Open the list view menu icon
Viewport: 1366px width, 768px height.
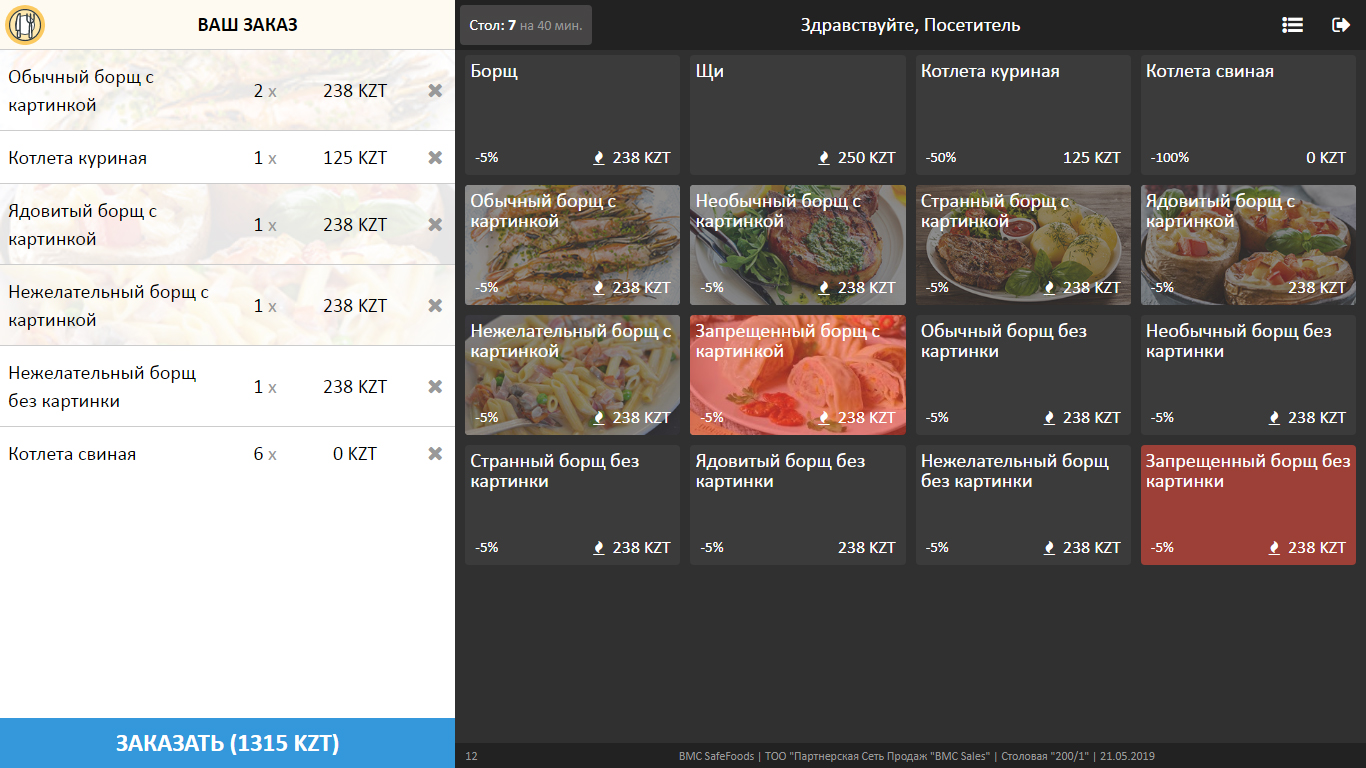click(1292, 25)
